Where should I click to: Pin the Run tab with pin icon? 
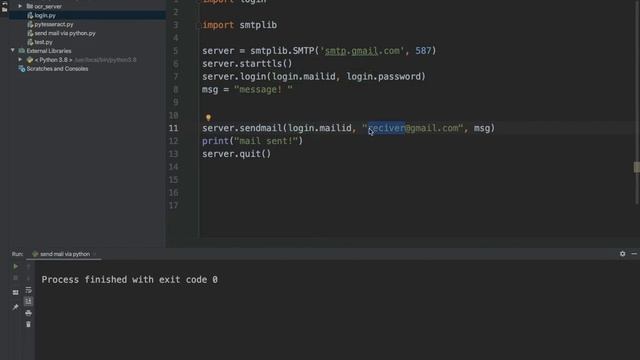point(16,307)
